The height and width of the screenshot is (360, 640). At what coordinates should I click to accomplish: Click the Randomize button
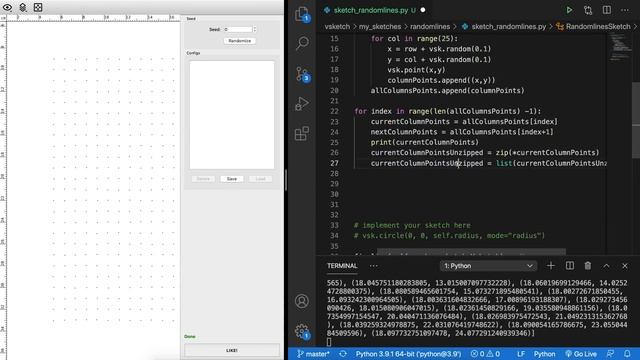(240, 41)
